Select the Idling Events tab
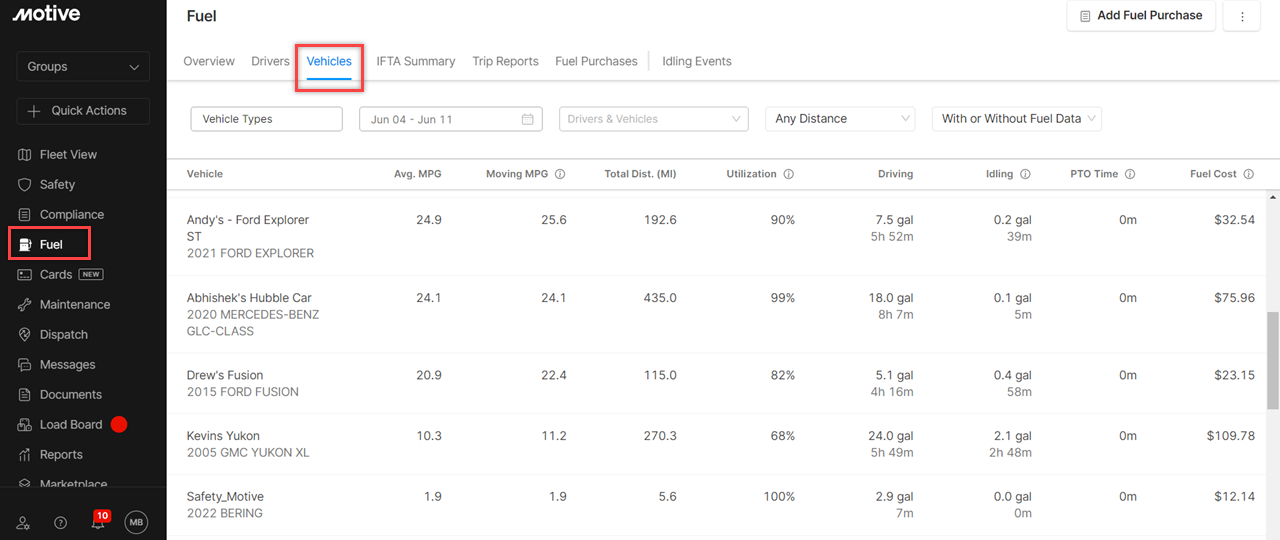 pos(696,61)
